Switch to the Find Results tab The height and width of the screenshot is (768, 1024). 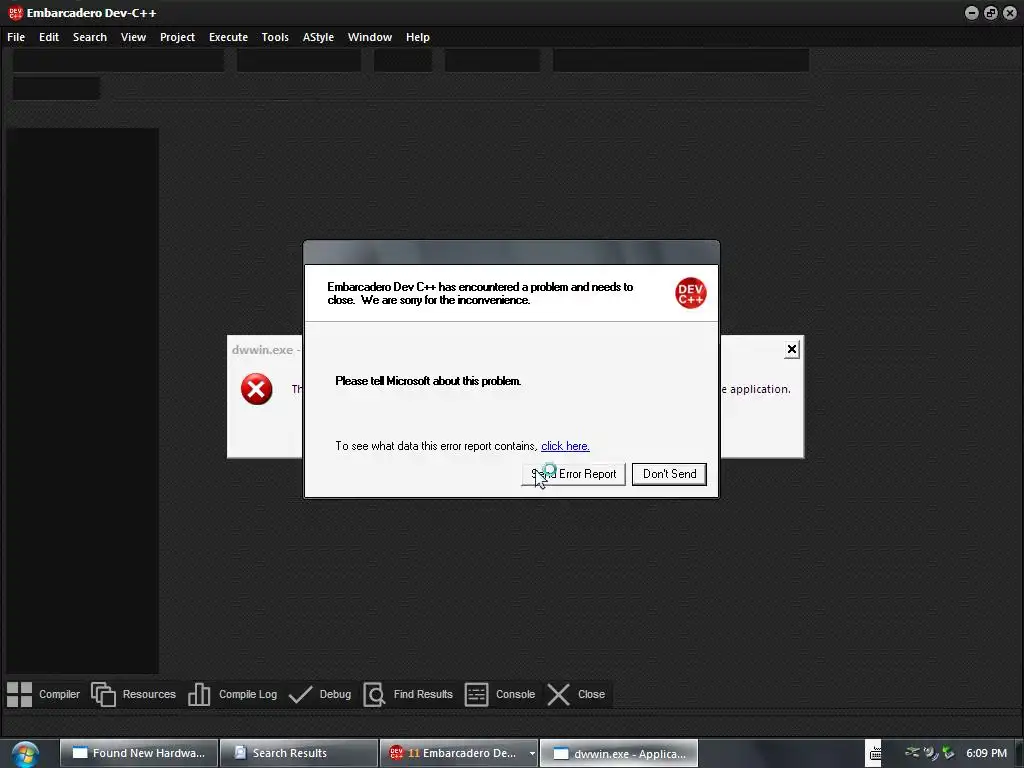click(408, 694)
